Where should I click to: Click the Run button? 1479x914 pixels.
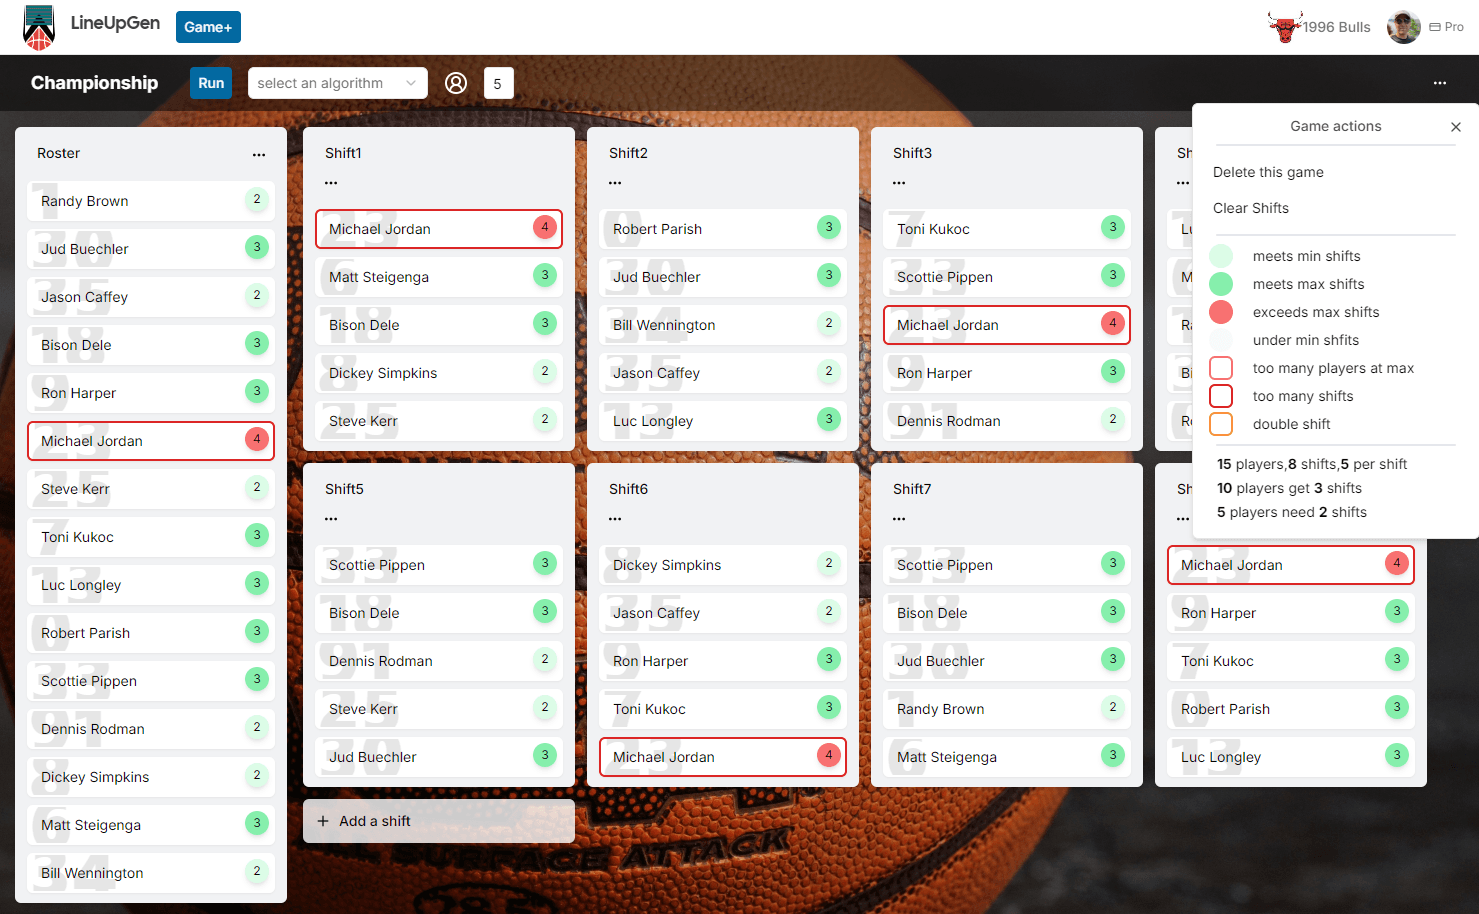[x=210, y=83]
